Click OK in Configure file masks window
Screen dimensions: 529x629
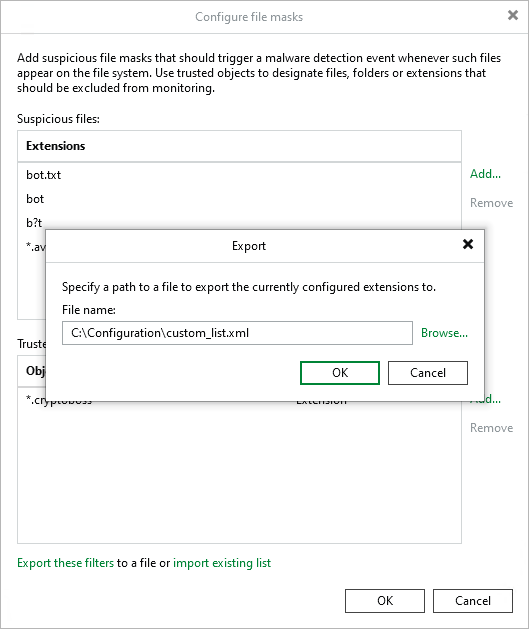[385, 601]
